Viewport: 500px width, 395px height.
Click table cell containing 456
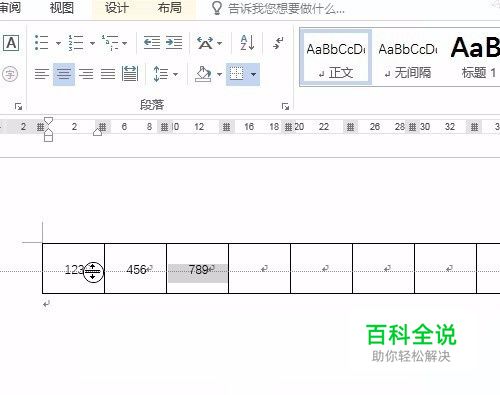coord(135,269)
